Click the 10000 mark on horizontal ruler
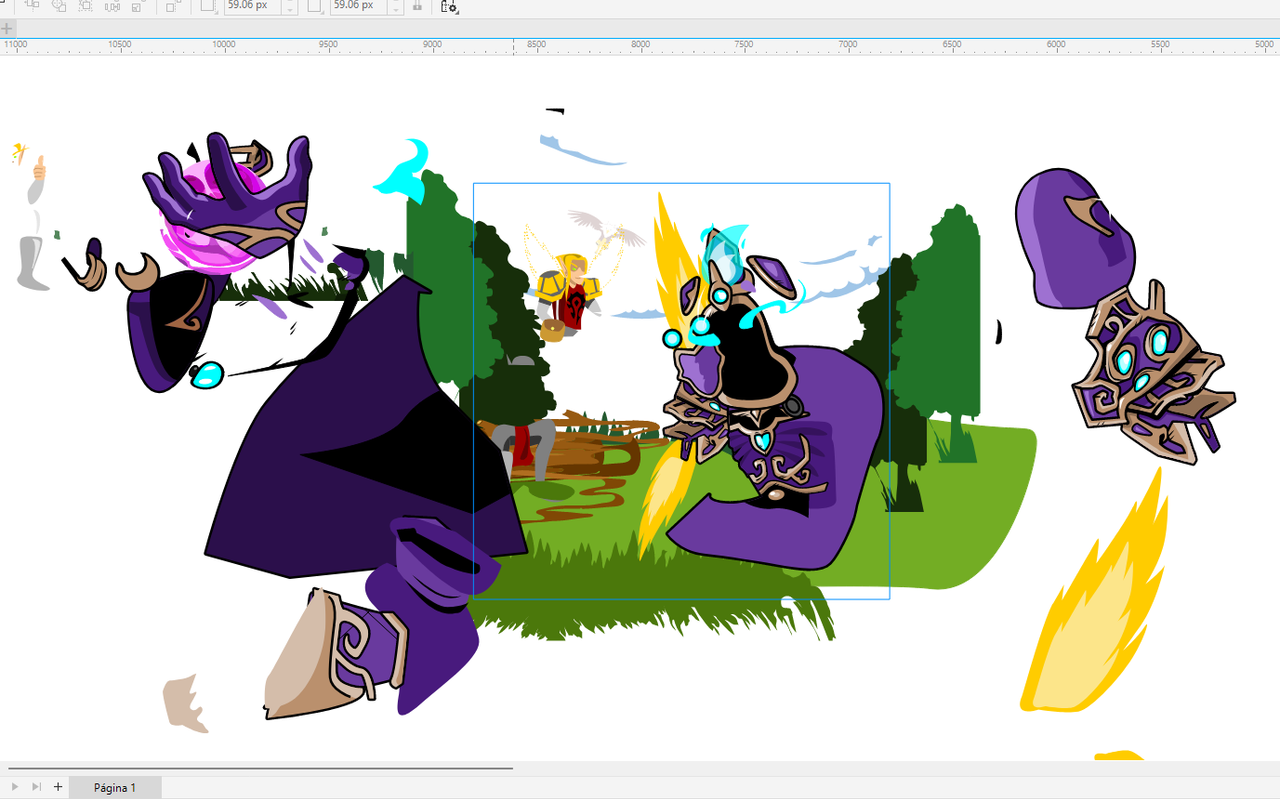The width and height of the screenshot is (1280, 799). [224, 45]
